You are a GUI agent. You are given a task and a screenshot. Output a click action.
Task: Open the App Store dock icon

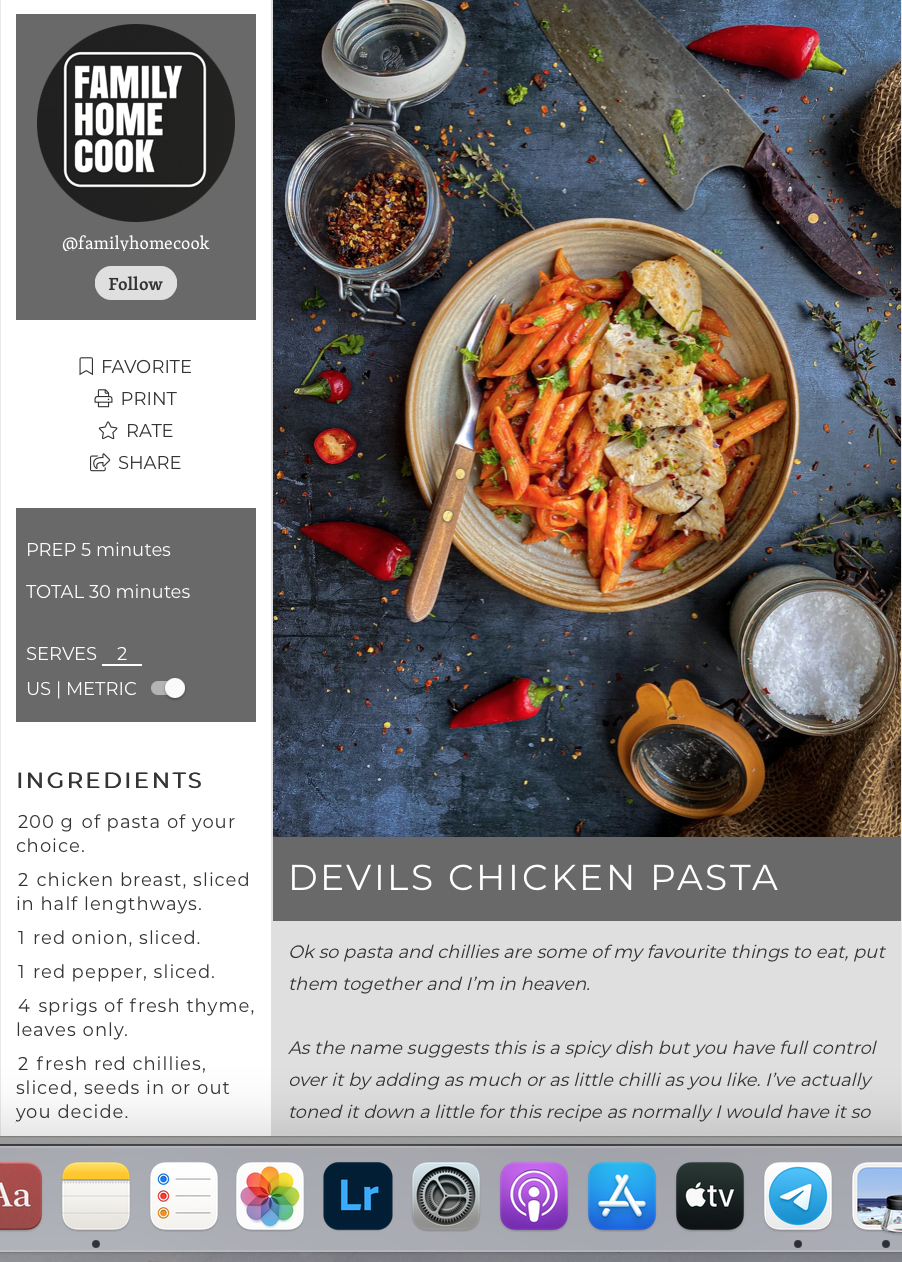coord(622,1196)
